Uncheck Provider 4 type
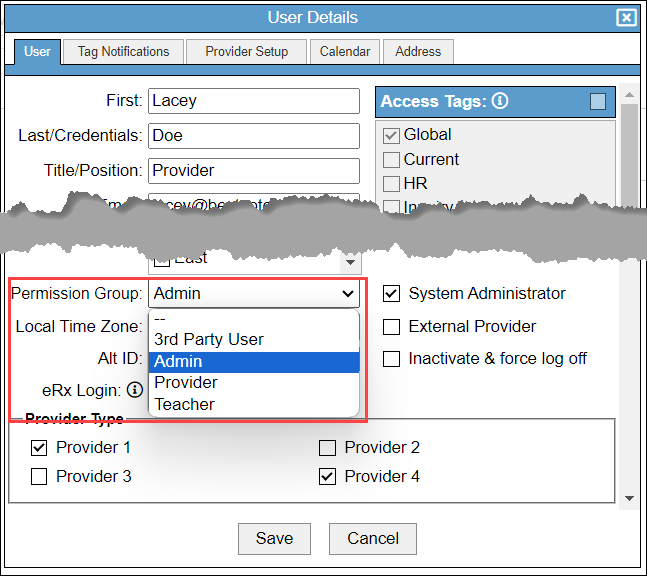The image size is (647, 576). point(327,477)
